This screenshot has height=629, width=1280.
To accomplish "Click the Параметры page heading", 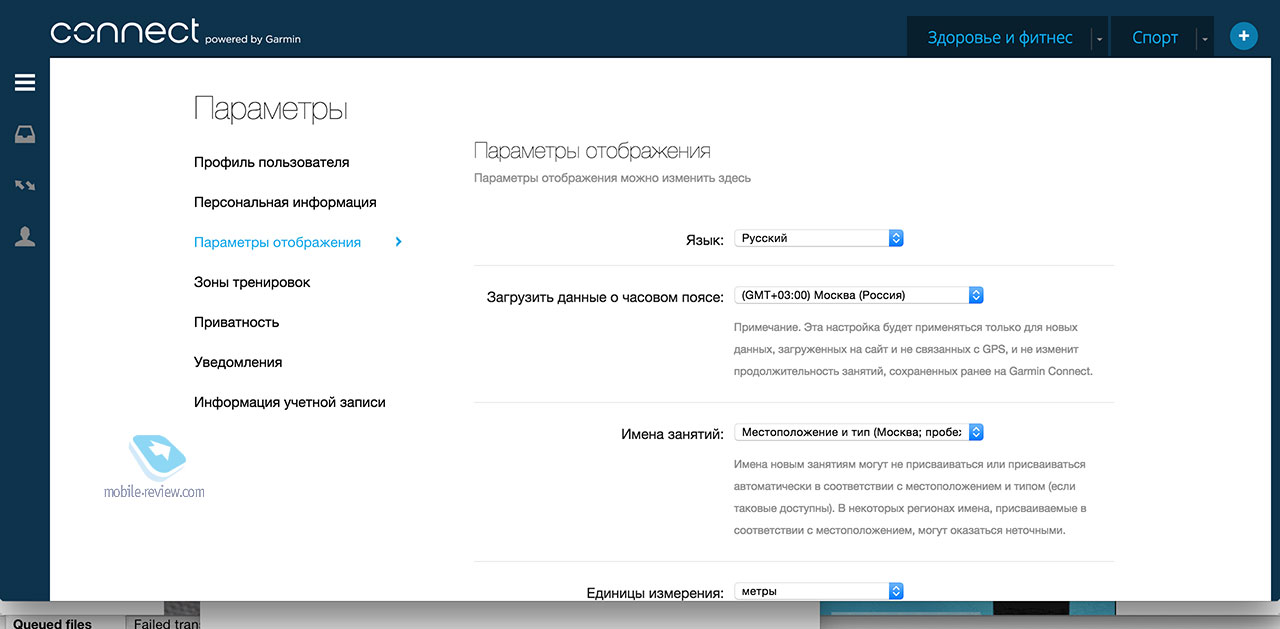I will point(270,109).
